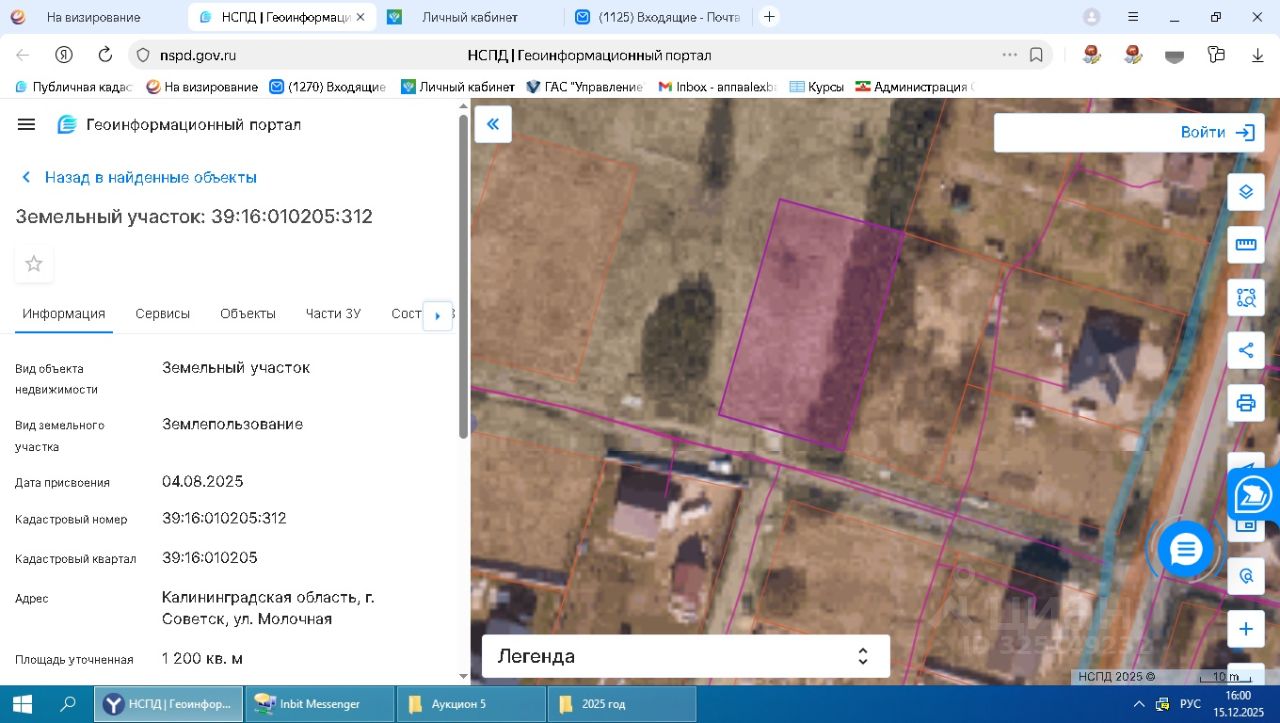
Task: Click the area value 1 200 кв. м
Action: (x=202, y=658)
